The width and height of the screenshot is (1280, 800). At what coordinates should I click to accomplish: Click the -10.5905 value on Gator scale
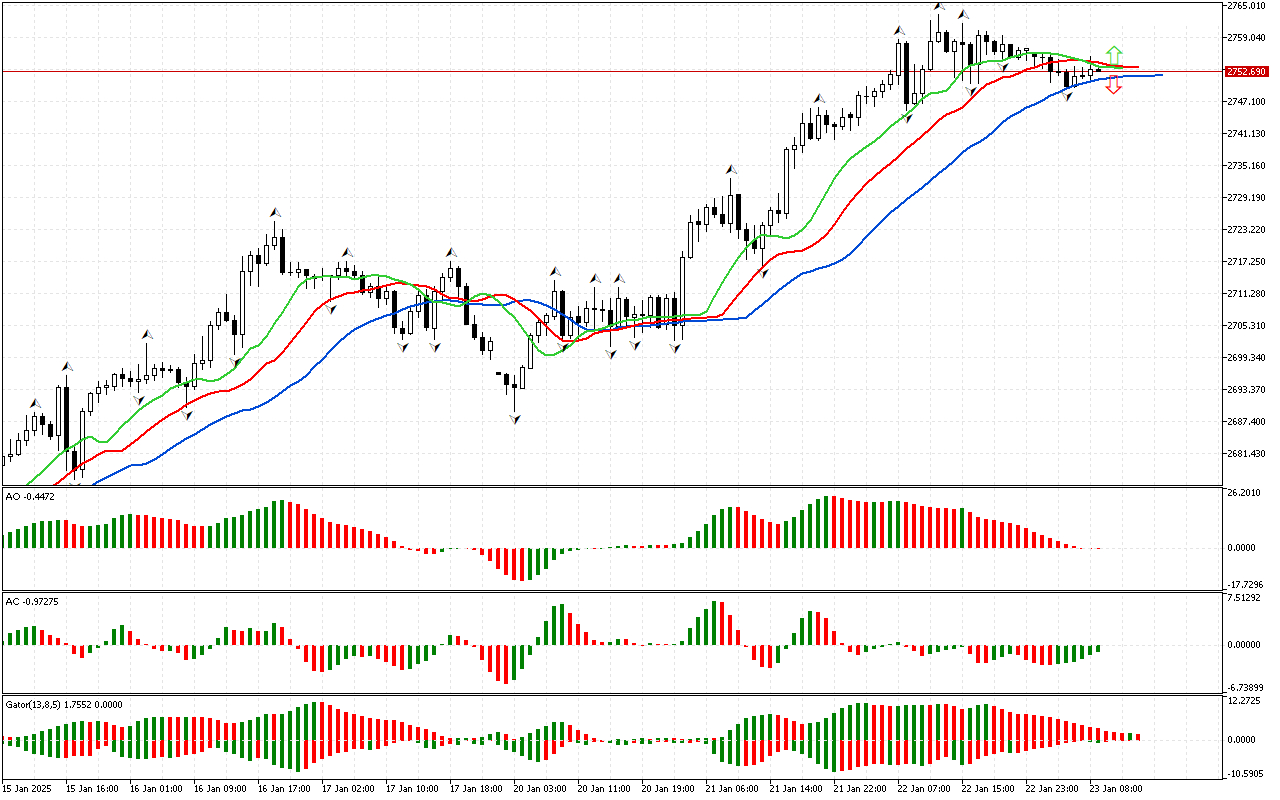coord(1246,774)
